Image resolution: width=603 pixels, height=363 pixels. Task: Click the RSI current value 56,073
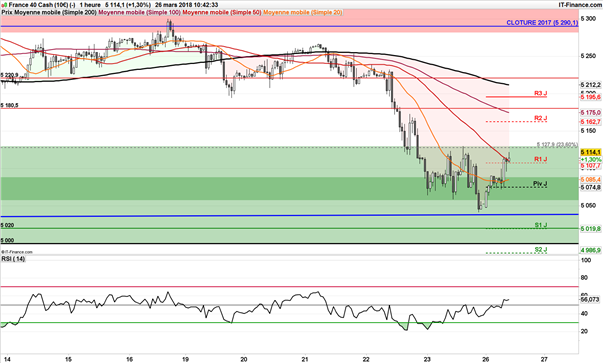click(590, 299)
